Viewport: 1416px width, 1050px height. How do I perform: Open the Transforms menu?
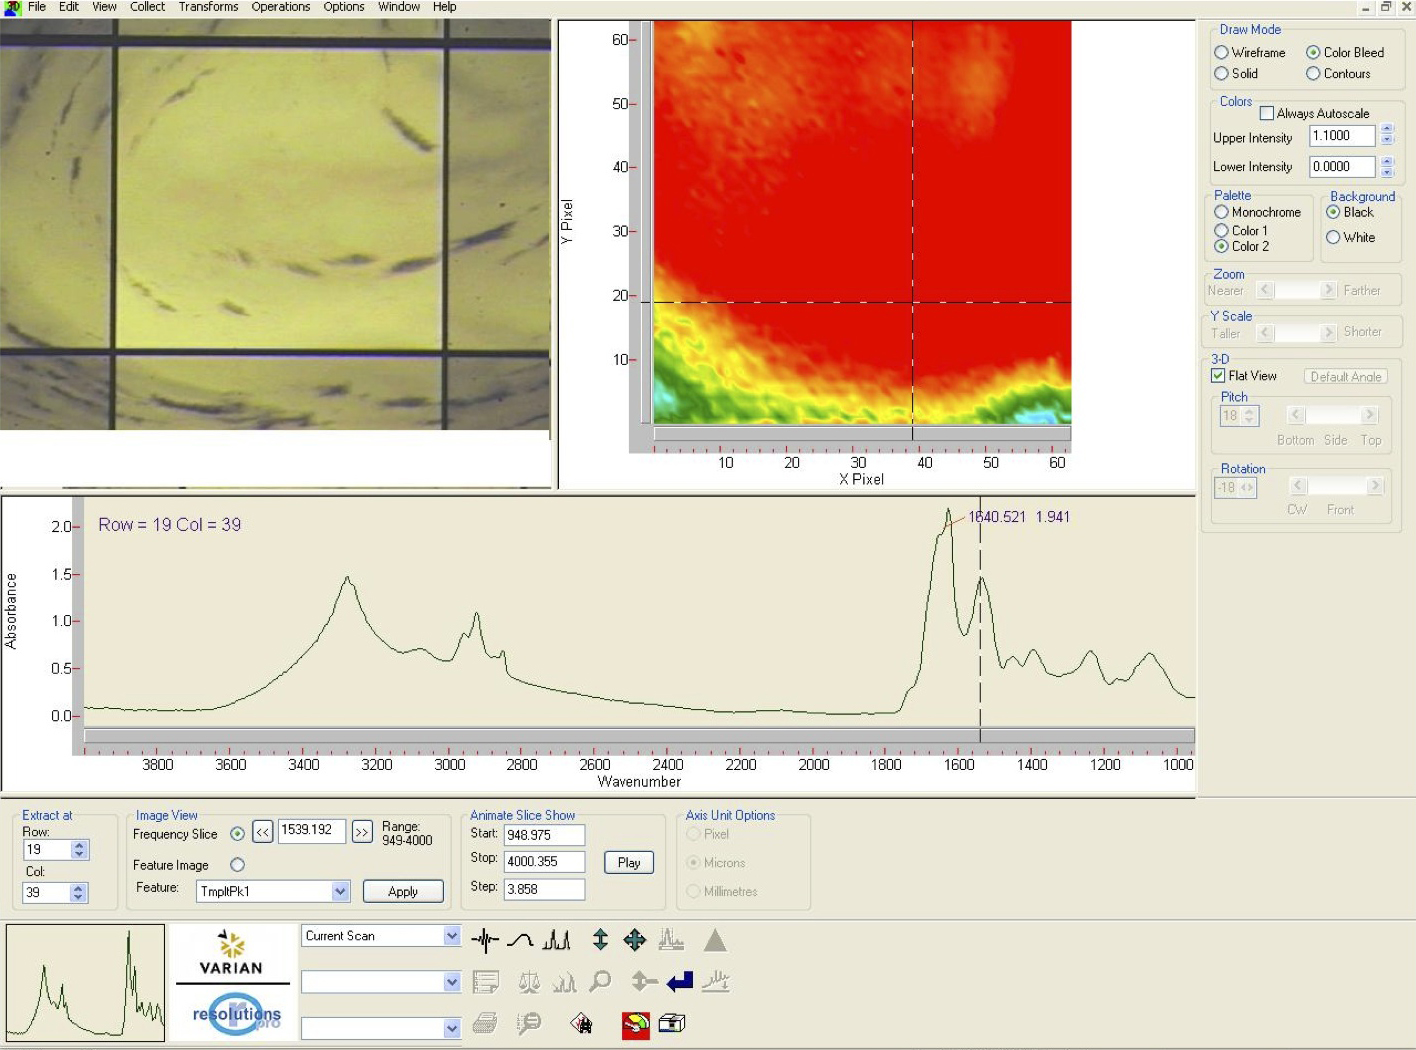pos(208,7)
